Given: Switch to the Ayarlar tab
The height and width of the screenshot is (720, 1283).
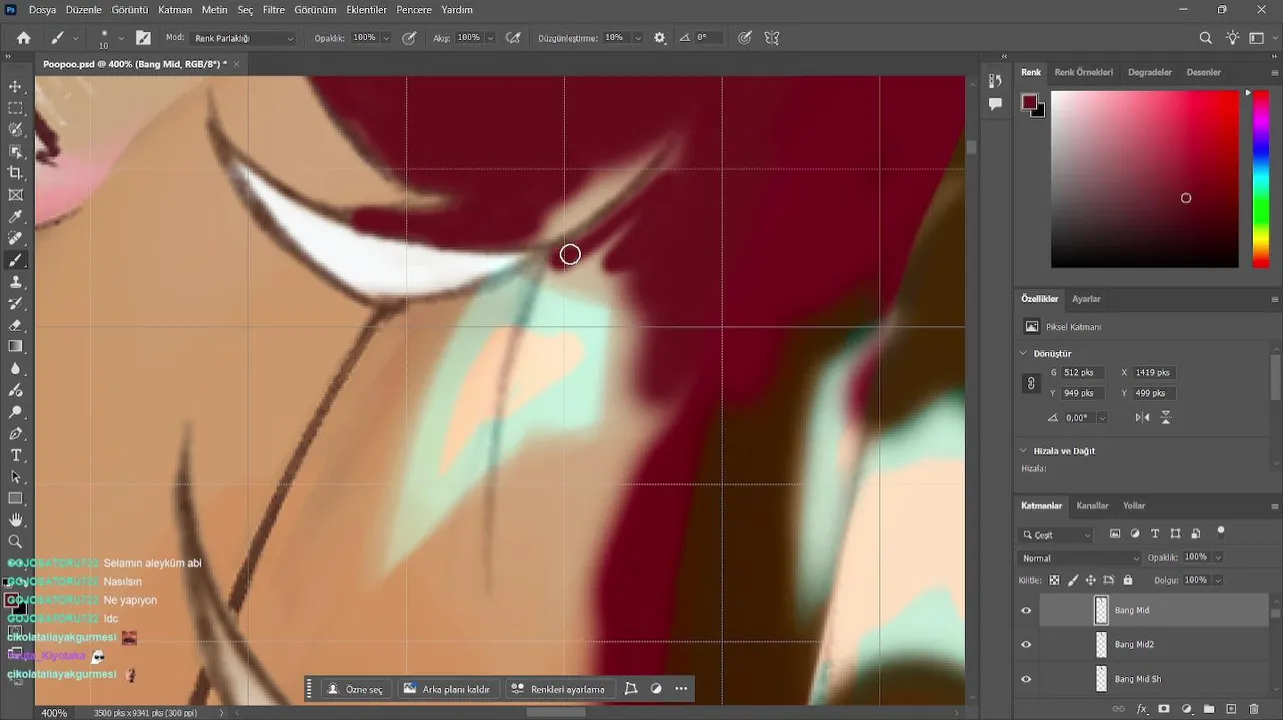Looking at the screenshot, I should pyautogui.click(x=1086, y=299).
